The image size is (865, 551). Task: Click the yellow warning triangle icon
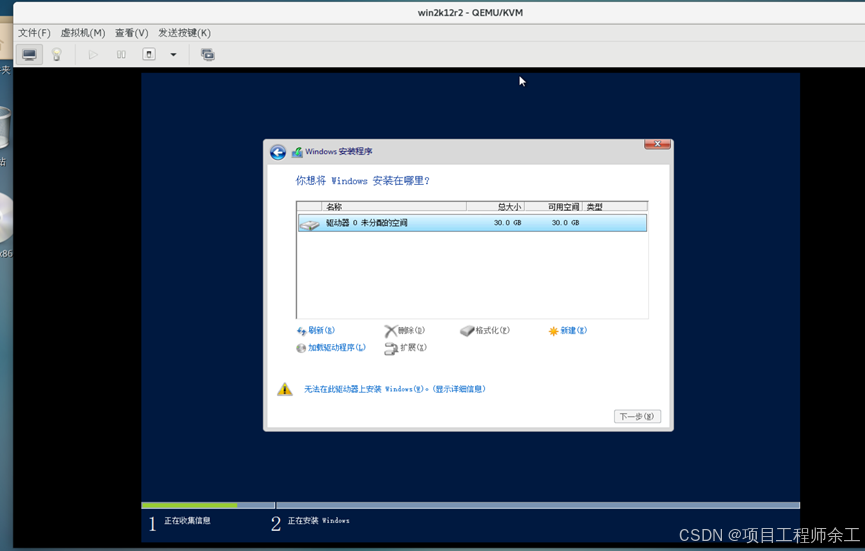coord(285,389)
